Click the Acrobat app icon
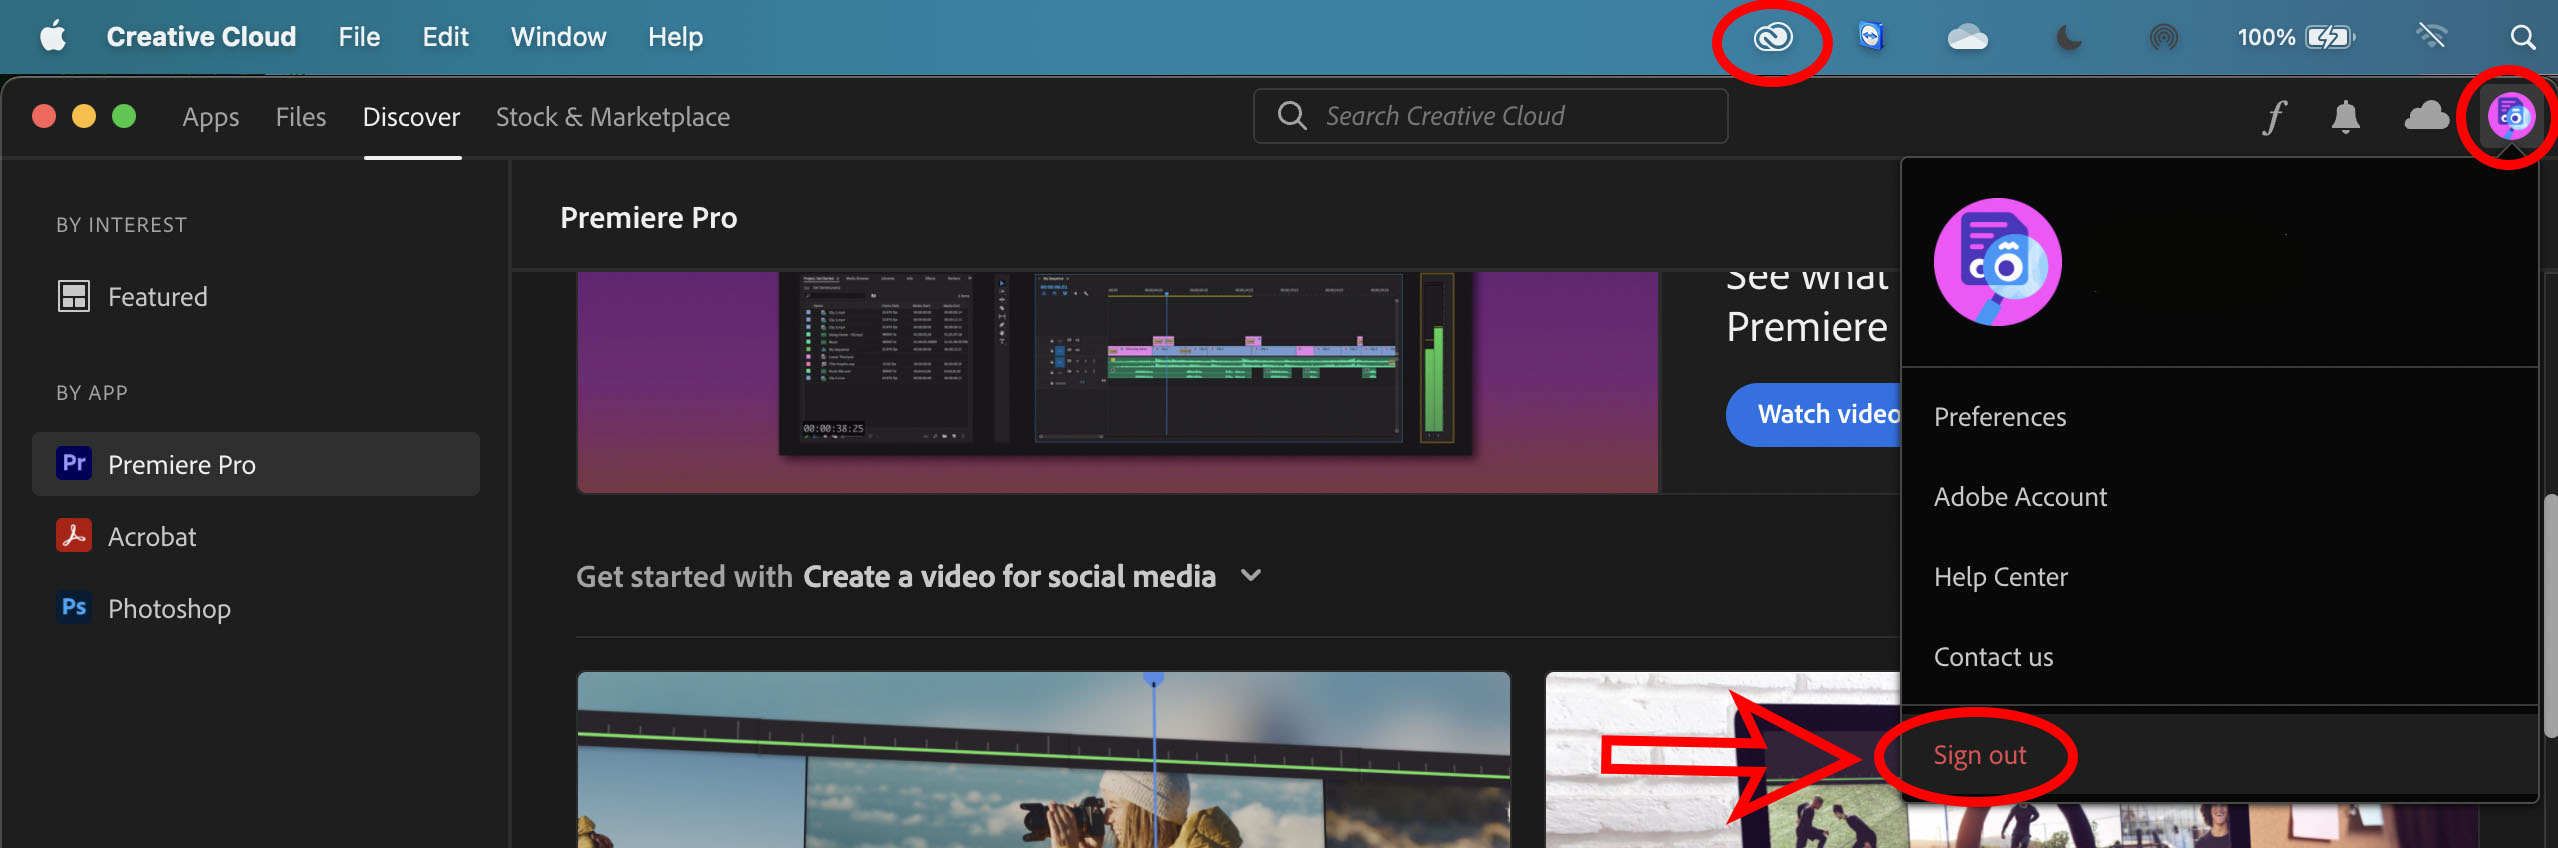The width and height of the screenshot is (2558, 848). coord(74,535)
